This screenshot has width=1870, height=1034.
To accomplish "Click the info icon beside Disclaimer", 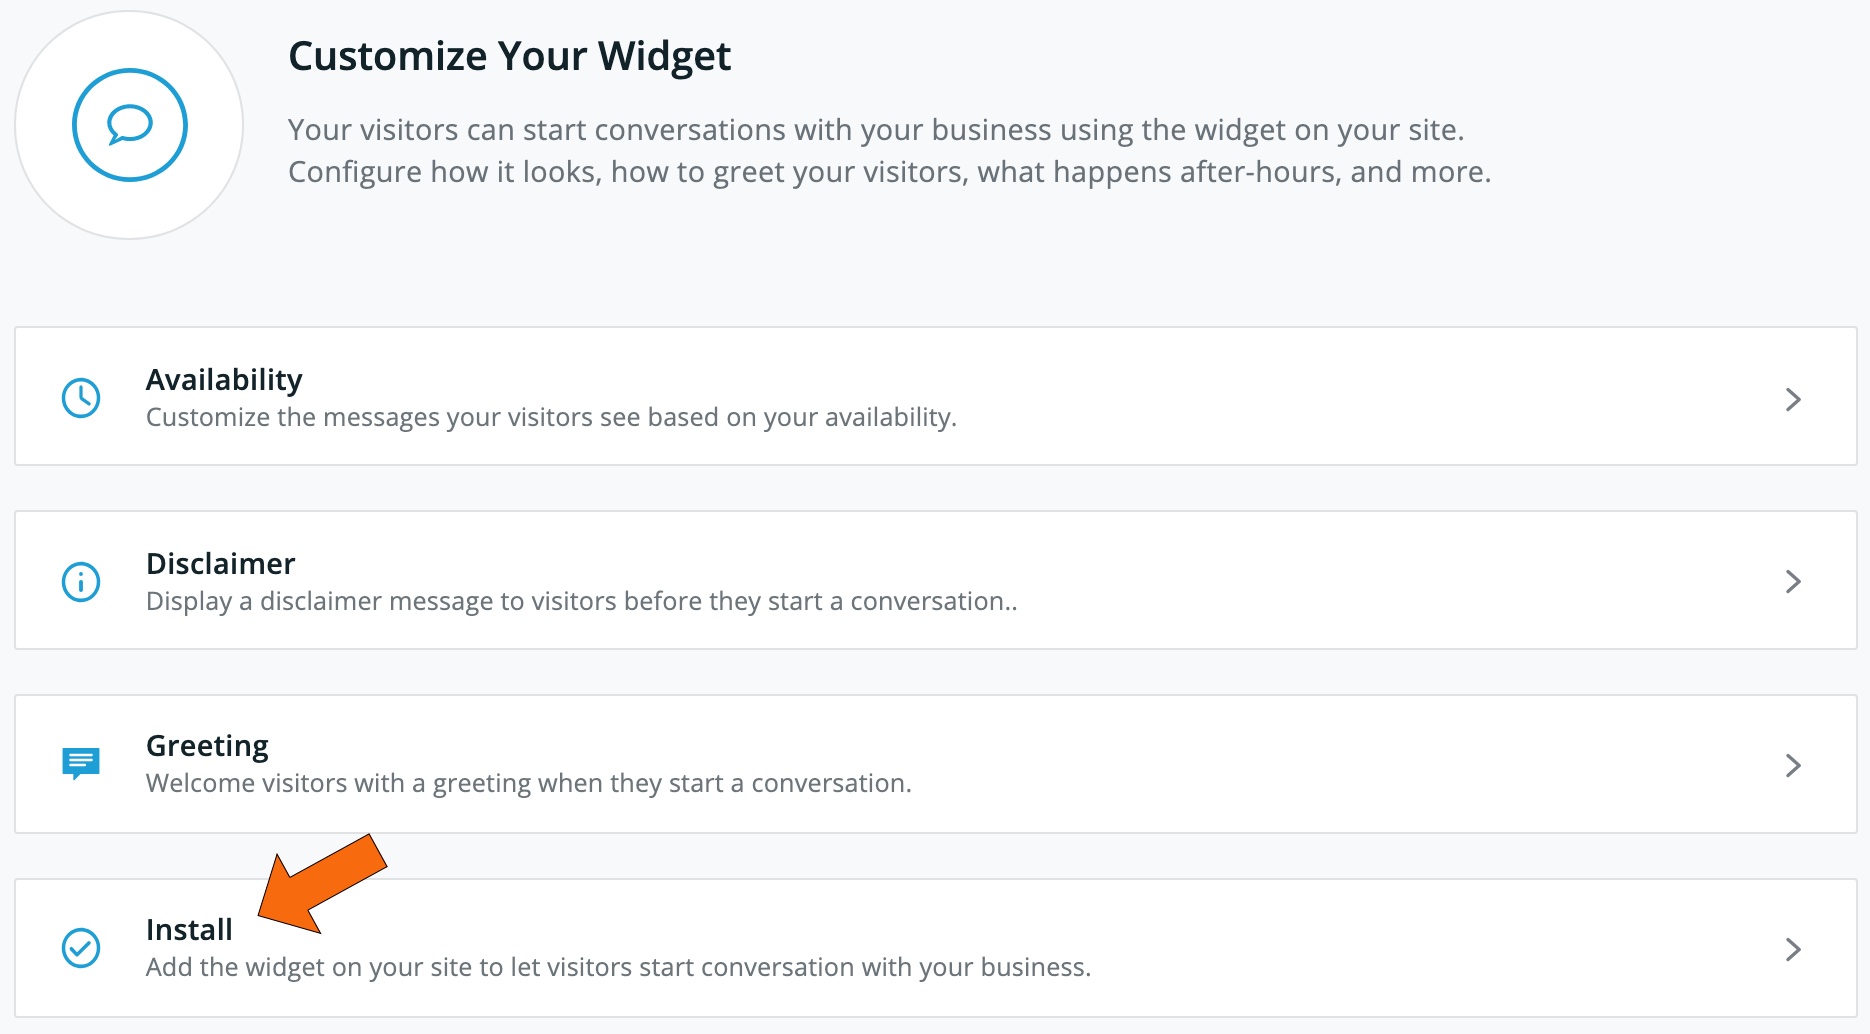I will pos(81,582).
